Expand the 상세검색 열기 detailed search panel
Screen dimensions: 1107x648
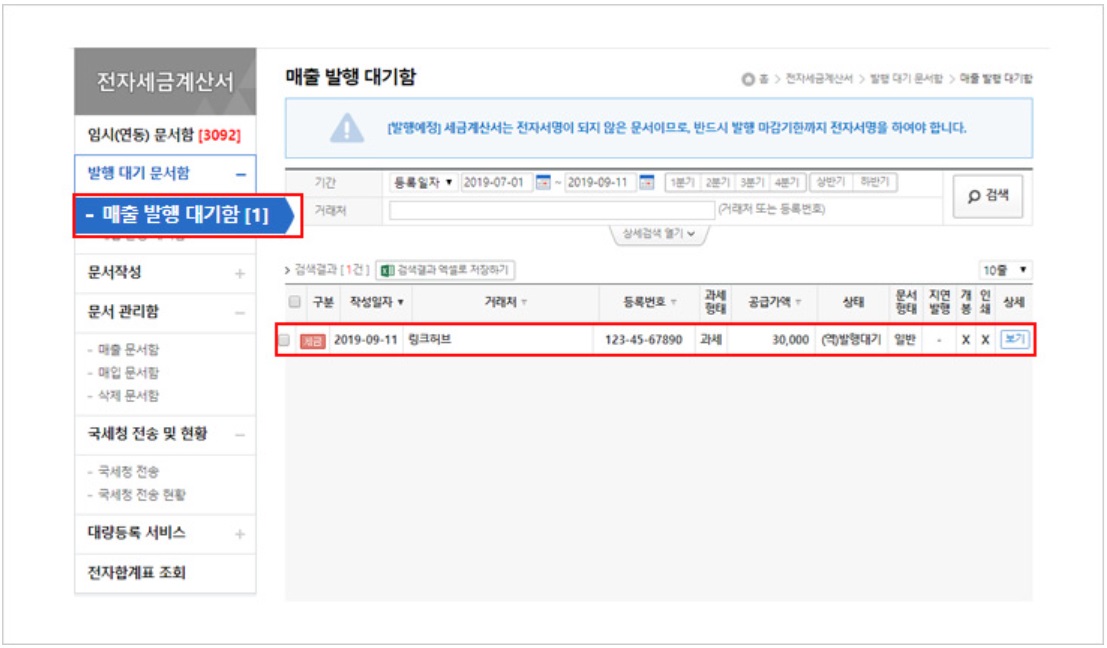658,234
